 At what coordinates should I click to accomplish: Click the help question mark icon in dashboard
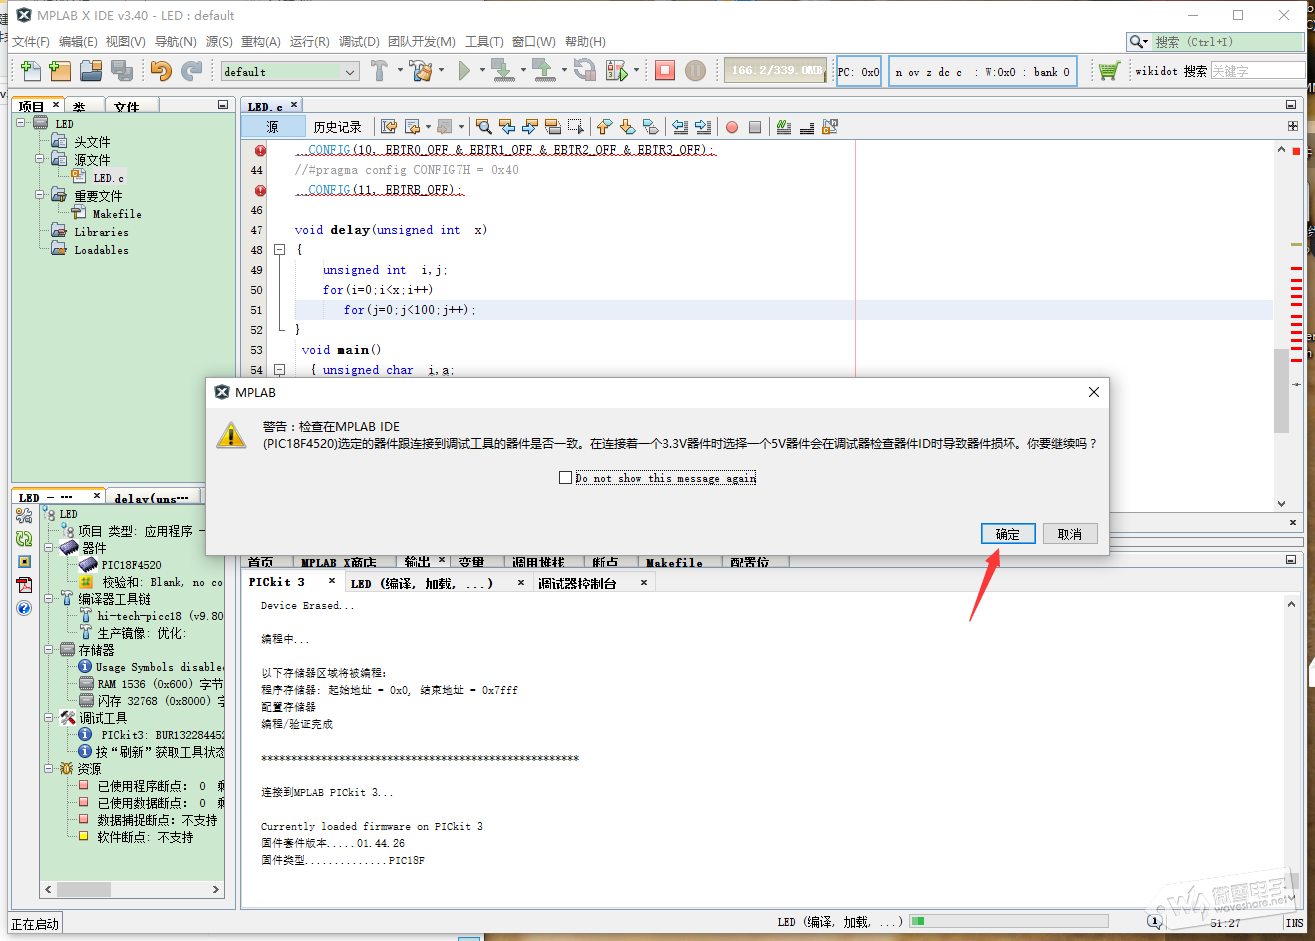(x=24, y=608)
